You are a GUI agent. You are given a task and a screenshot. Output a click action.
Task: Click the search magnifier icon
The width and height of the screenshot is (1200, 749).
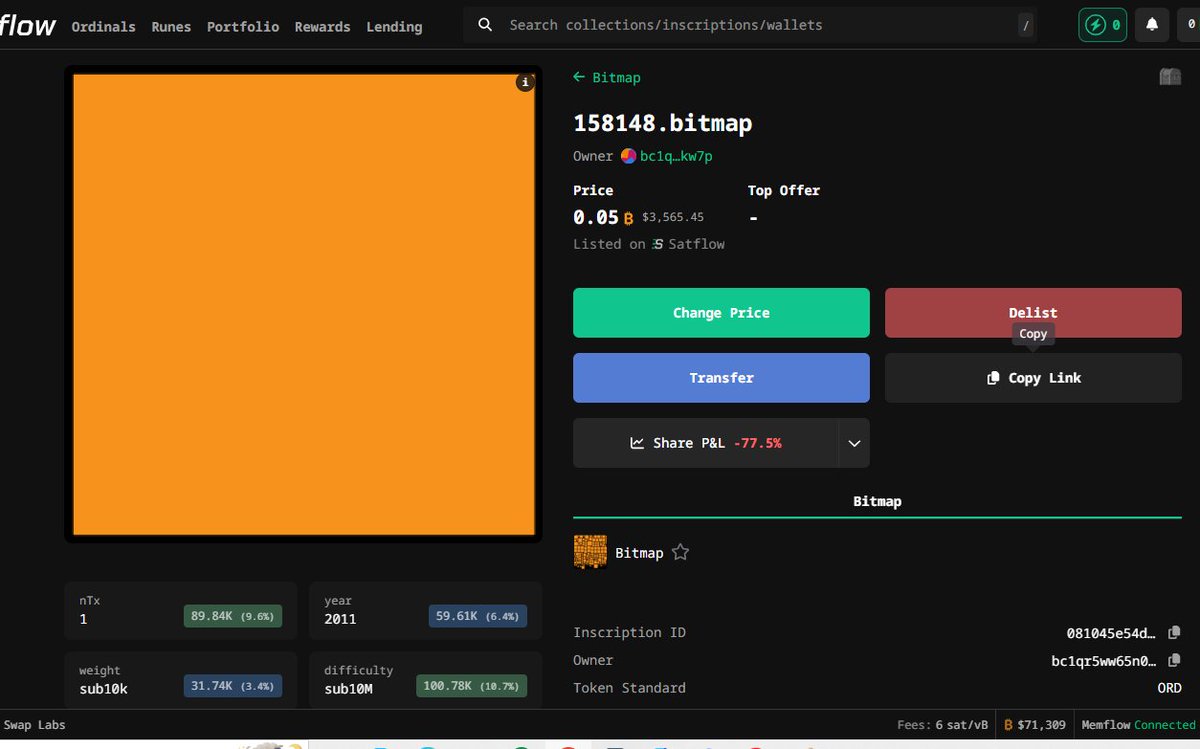(x=484, y=24)
